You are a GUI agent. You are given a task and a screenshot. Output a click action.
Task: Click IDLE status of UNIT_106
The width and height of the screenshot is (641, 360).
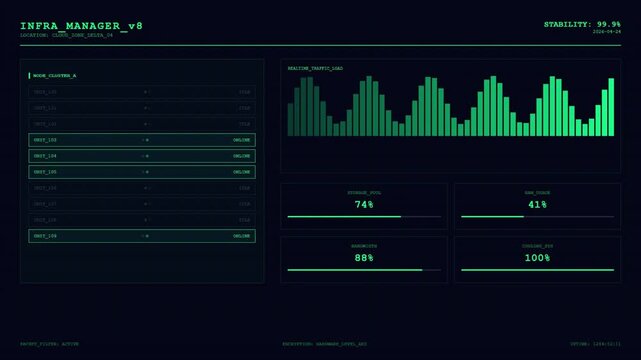pos(244,188)
